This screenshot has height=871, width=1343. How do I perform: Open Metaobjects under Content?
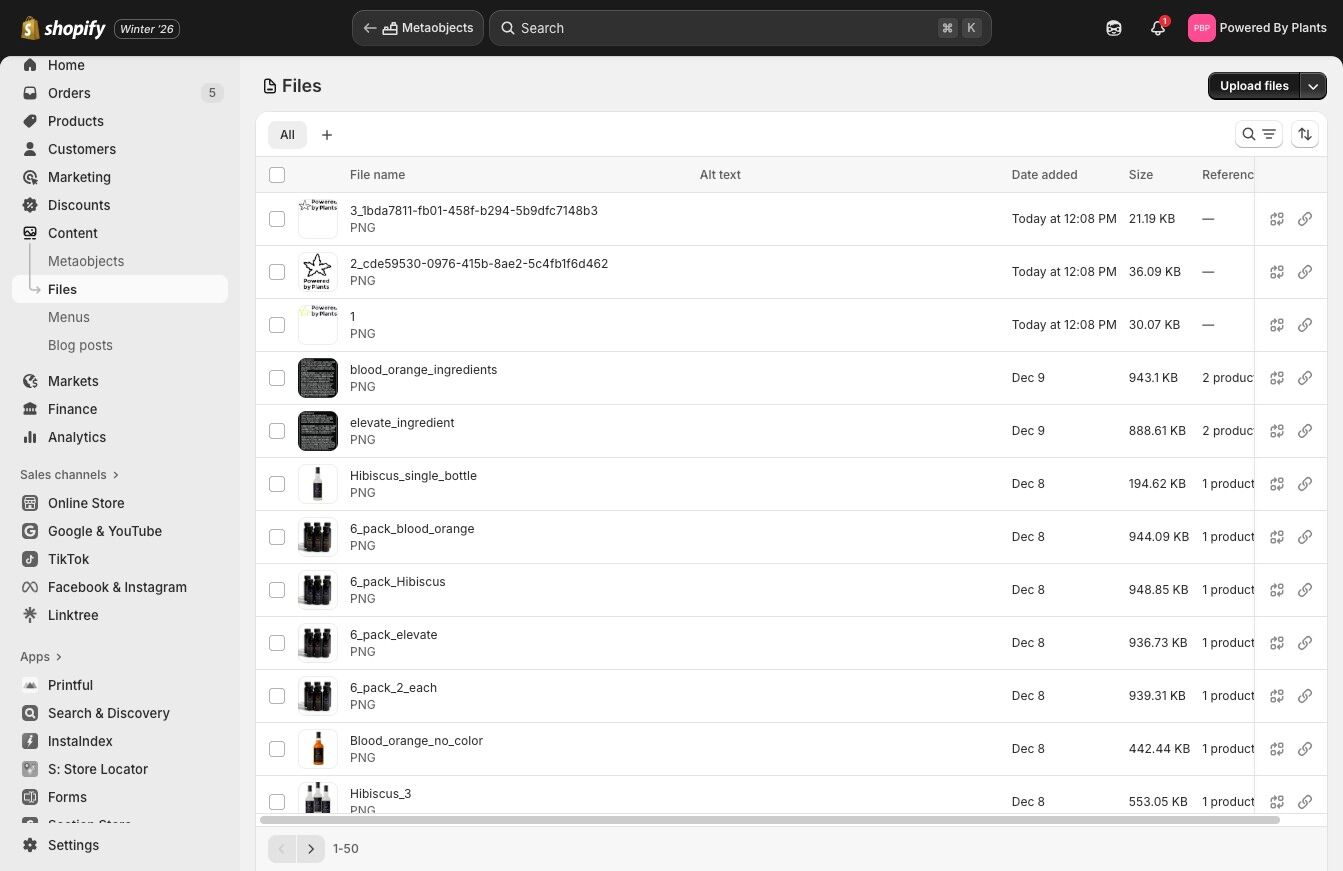point(86,261)
